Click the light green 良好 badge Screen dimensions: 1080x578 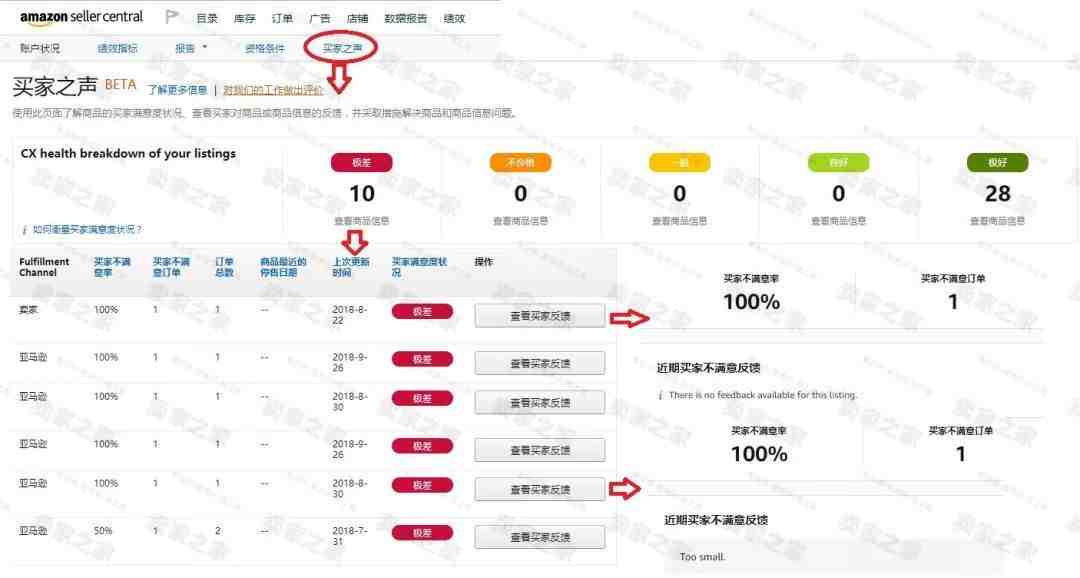tap(839, 163)
